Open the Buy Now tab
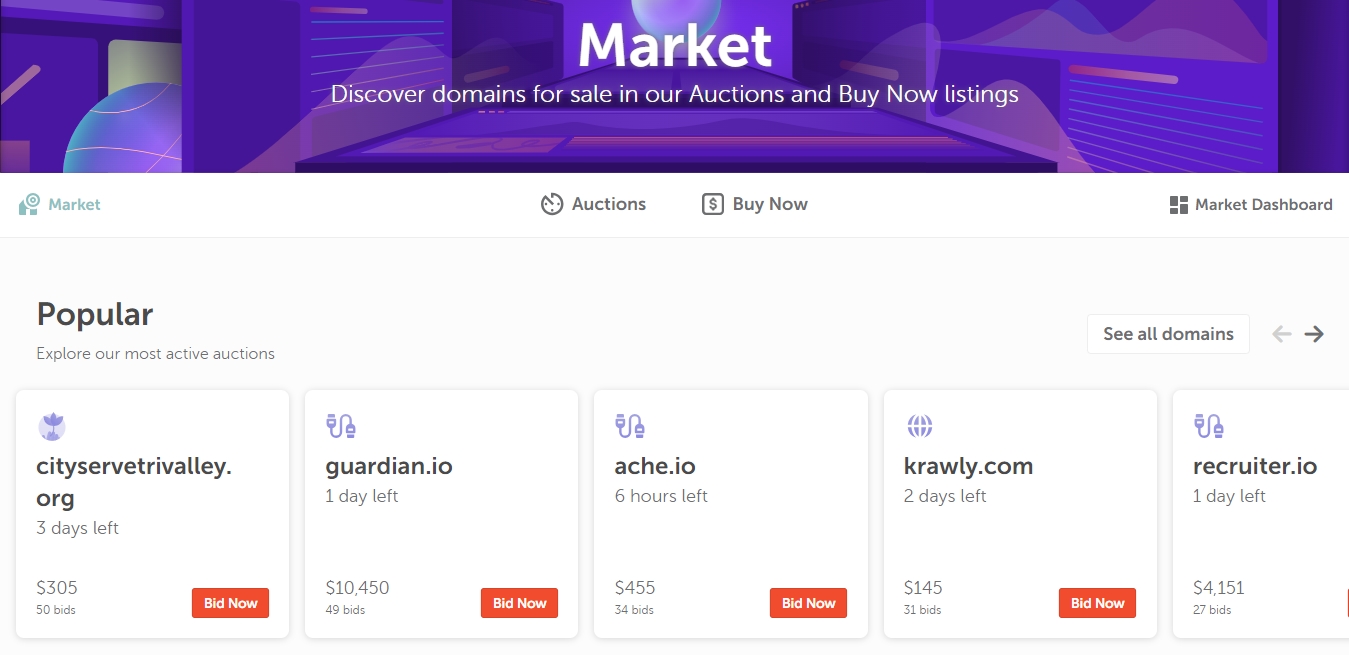The height and width of the screenshot is (655, 1349). click(769, 204)
